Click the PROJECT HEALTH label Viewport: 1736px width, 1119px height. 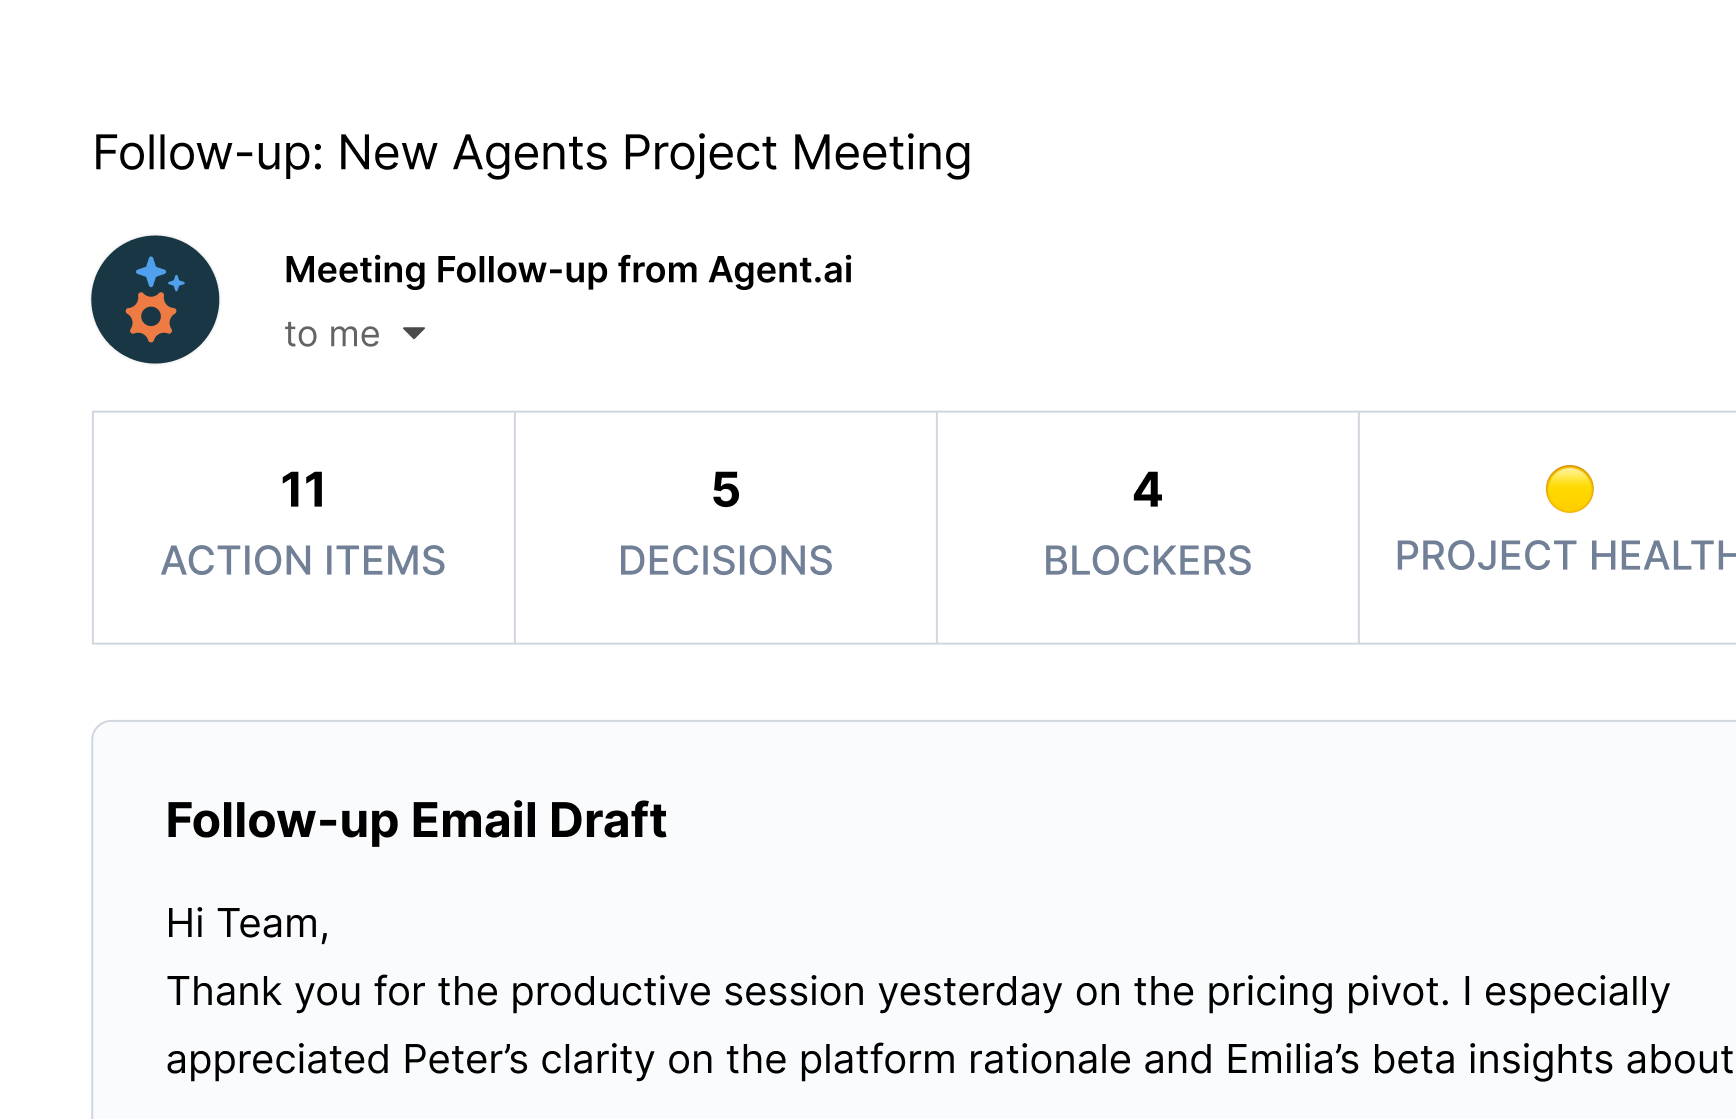pyautogui.click(x=1562, y=556)
